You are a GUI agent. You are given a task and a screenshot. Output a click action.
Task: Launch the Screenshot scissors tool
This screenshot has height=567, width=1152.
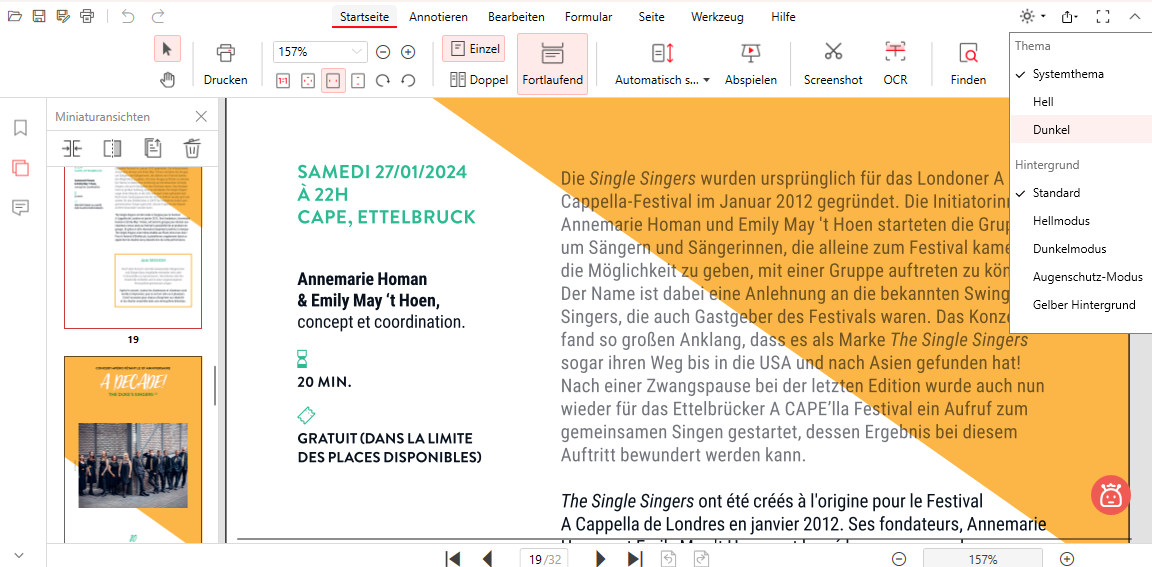pyautogui.click(x=833, y=65)
